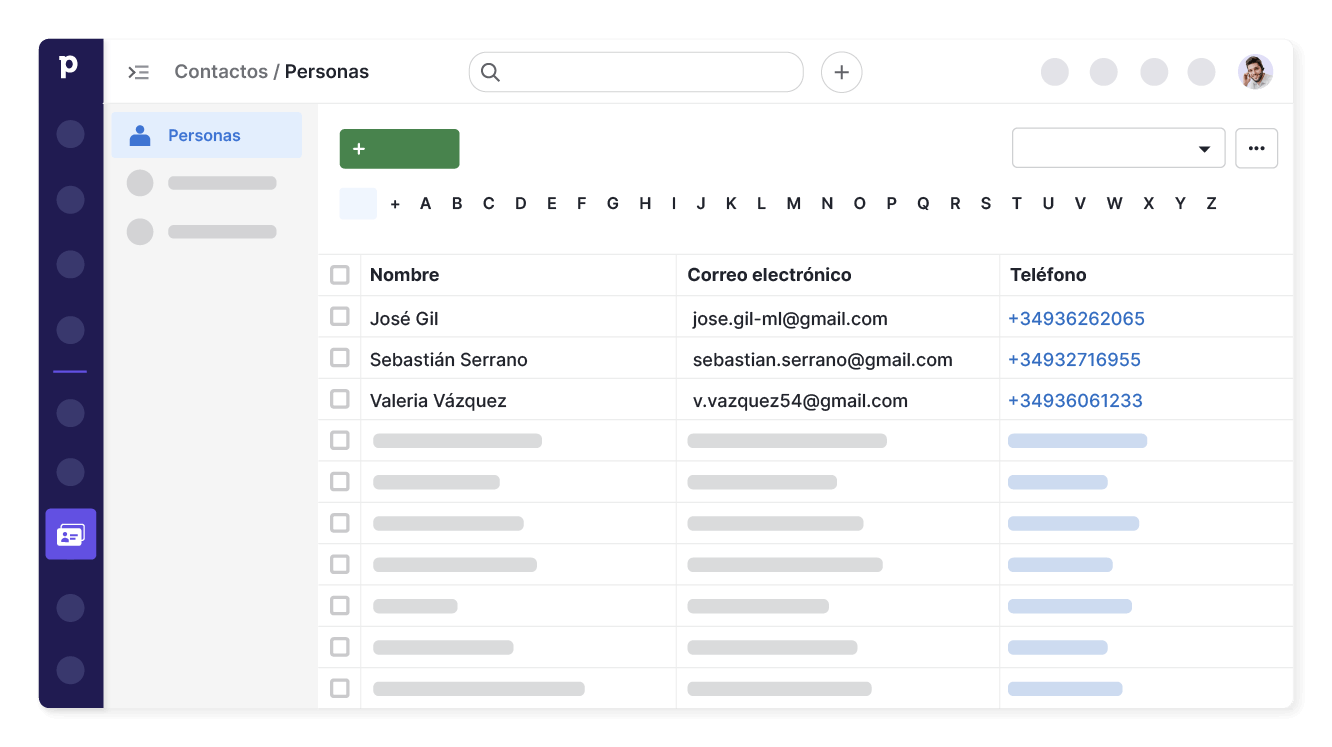Click the magnifying glass search icon

(x=490, y=72)
